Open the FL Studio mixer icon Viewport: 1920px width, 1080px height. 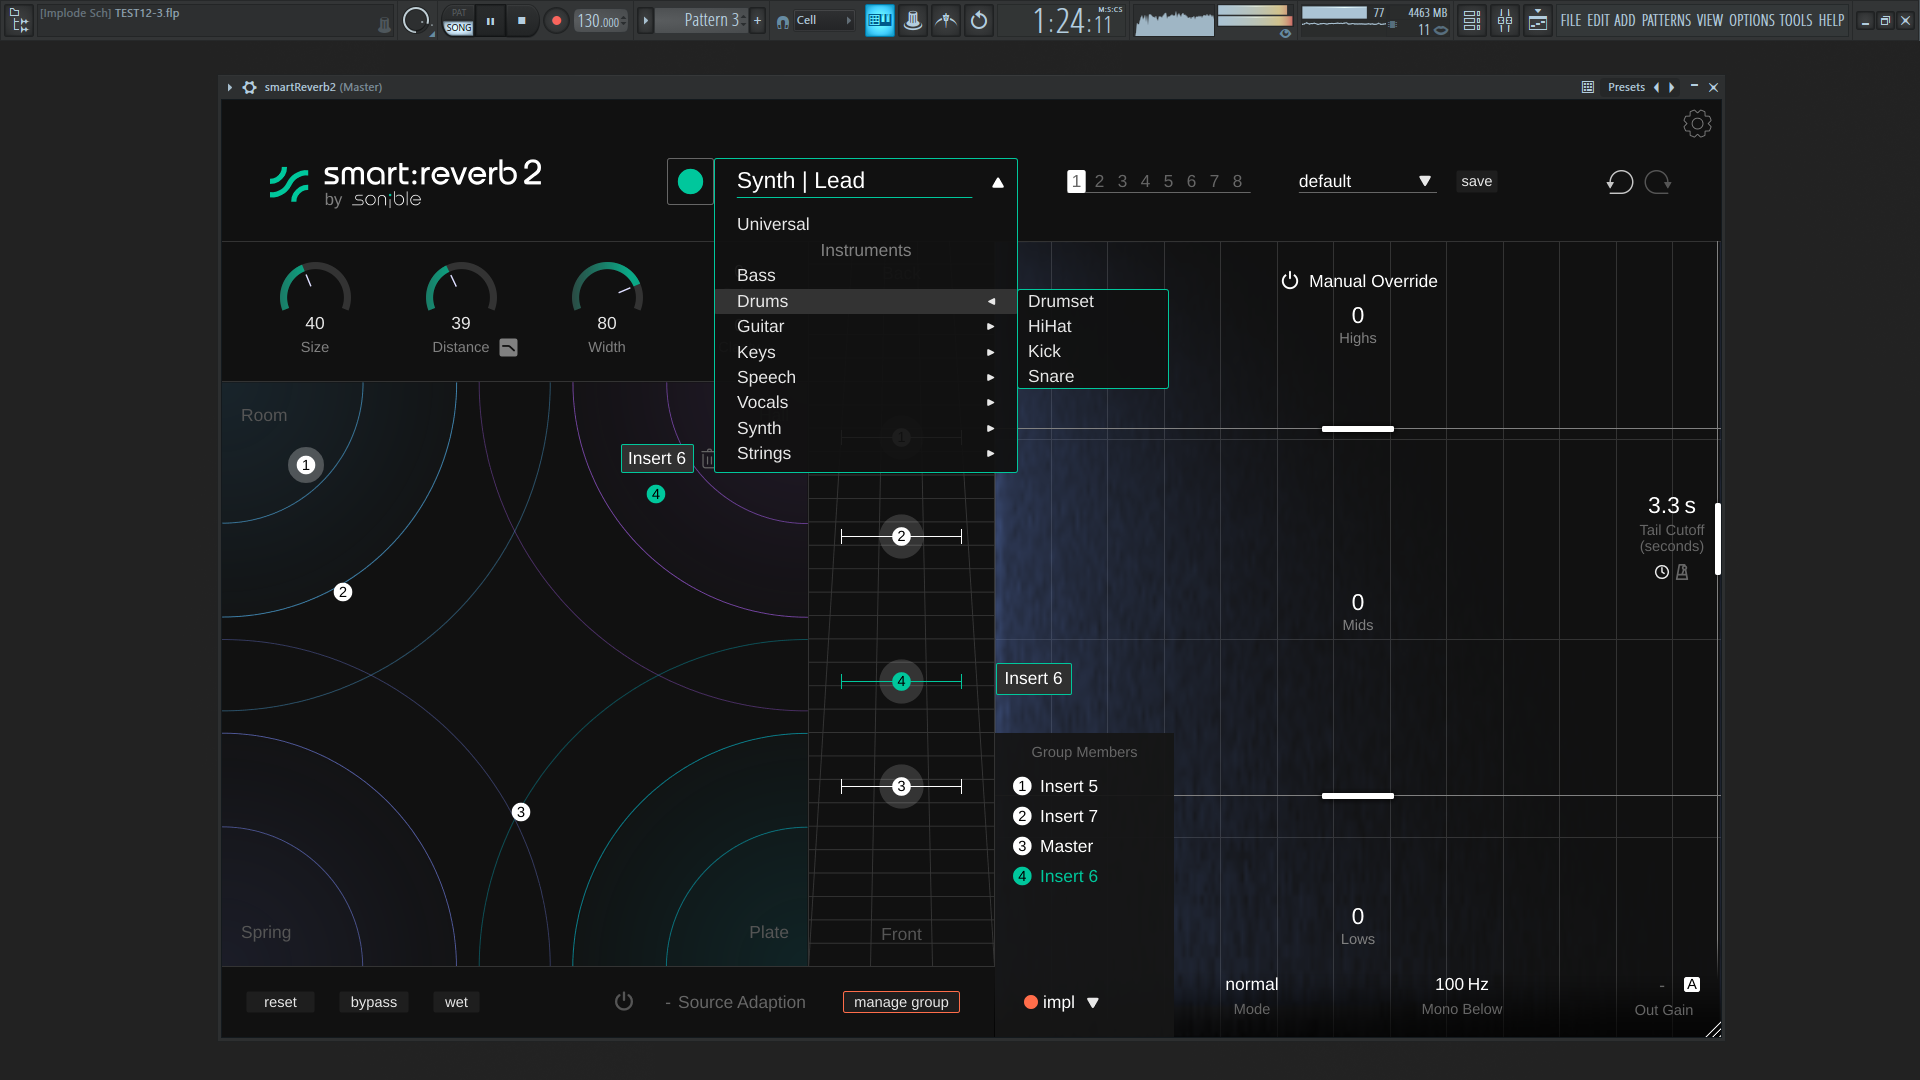[1505, 20]
